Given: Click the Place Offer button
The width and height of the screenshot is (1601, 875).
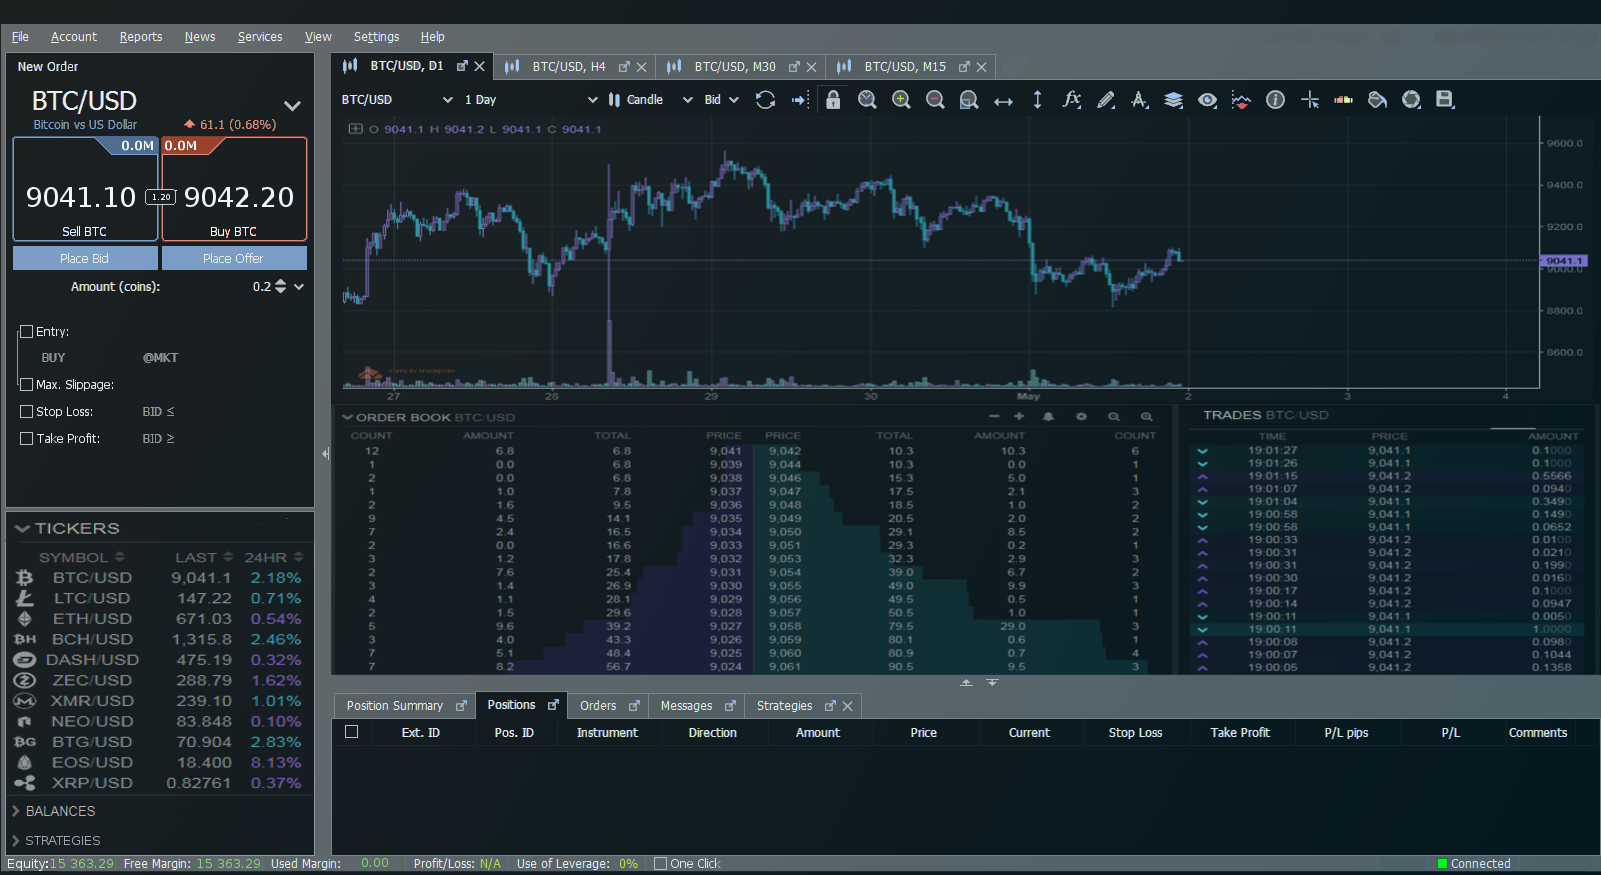Looking at the screenshot, I should point(234,258).
